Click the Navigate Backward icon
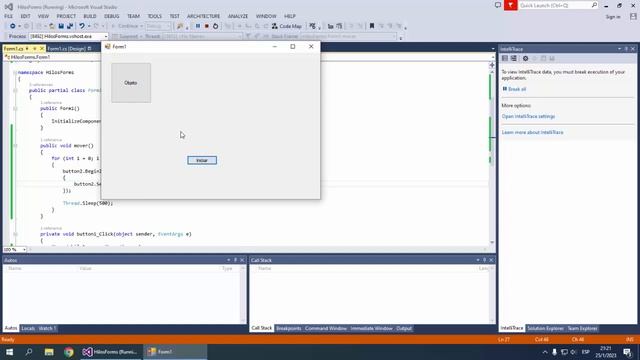This screenshot has width=640, height=360. click(13, 26)
